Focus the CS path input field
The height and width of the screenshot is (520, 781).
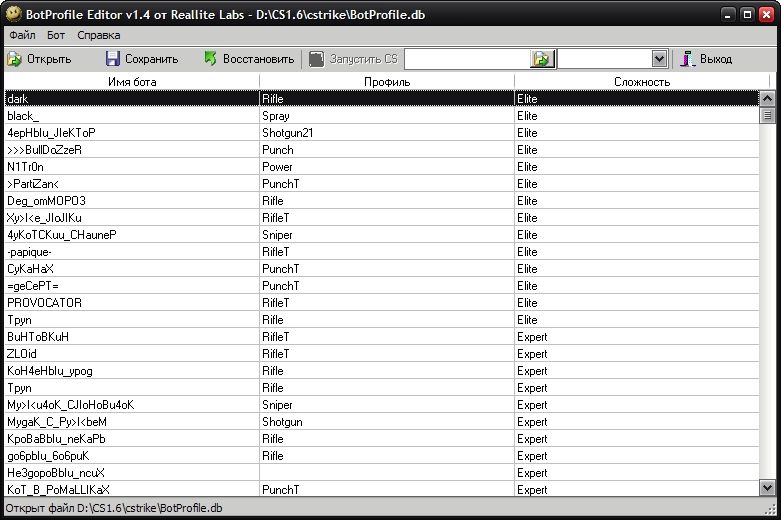[468, 59]
